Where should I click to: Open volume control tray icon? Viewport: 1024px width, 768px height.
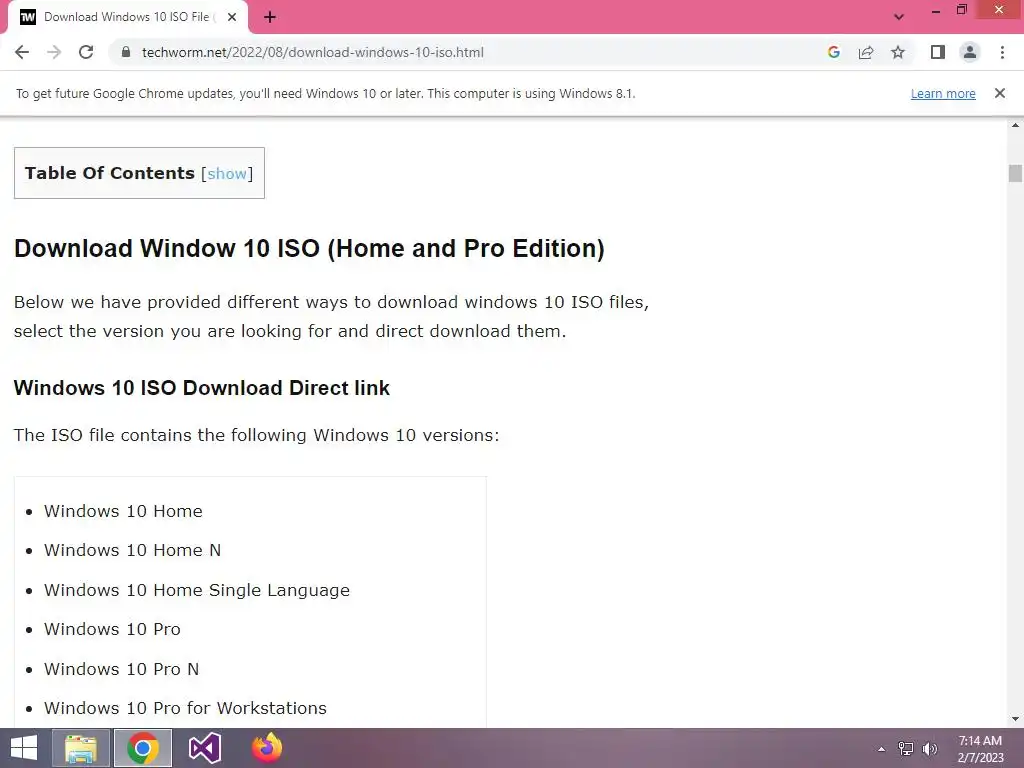point(929,749)
